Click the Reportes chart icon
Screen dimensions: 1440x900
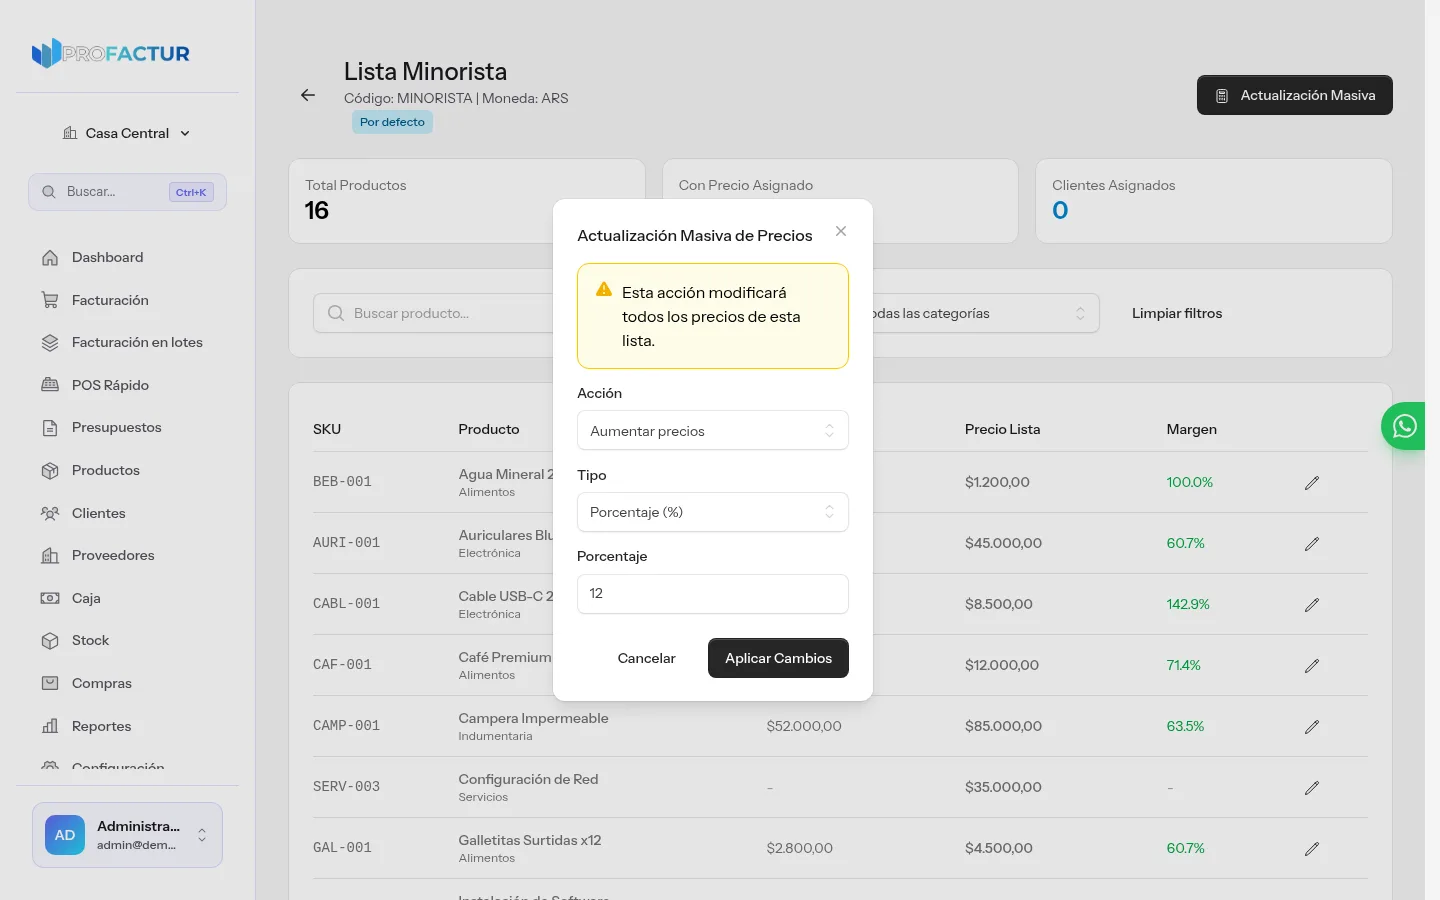tap(50, 726)
